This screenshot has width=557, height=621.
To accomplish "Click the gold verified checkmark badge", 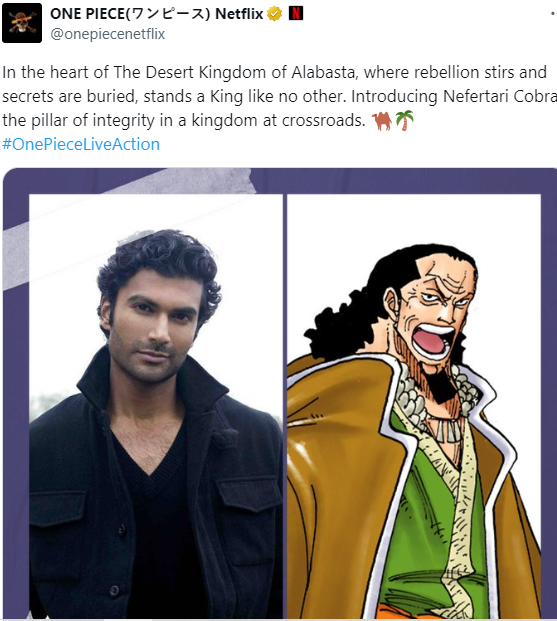I will [x=275, y=14].
